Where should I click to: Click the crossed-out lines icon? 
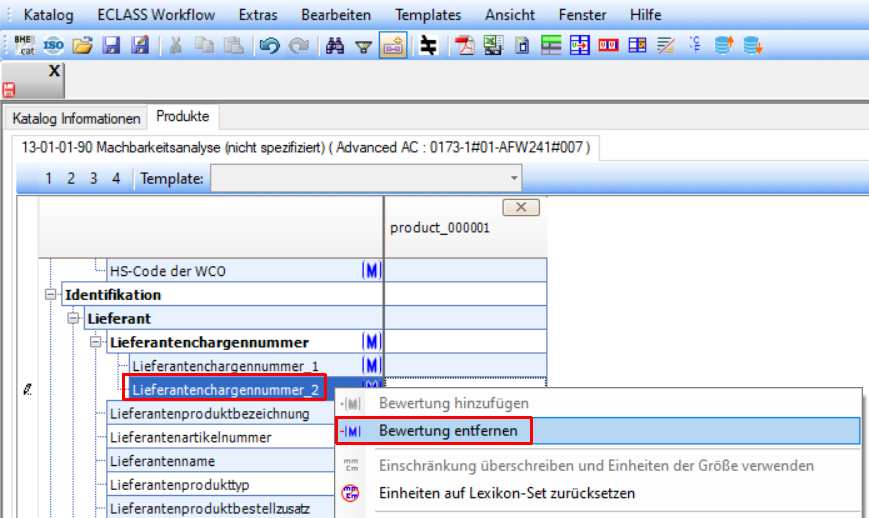click(666, 45)
